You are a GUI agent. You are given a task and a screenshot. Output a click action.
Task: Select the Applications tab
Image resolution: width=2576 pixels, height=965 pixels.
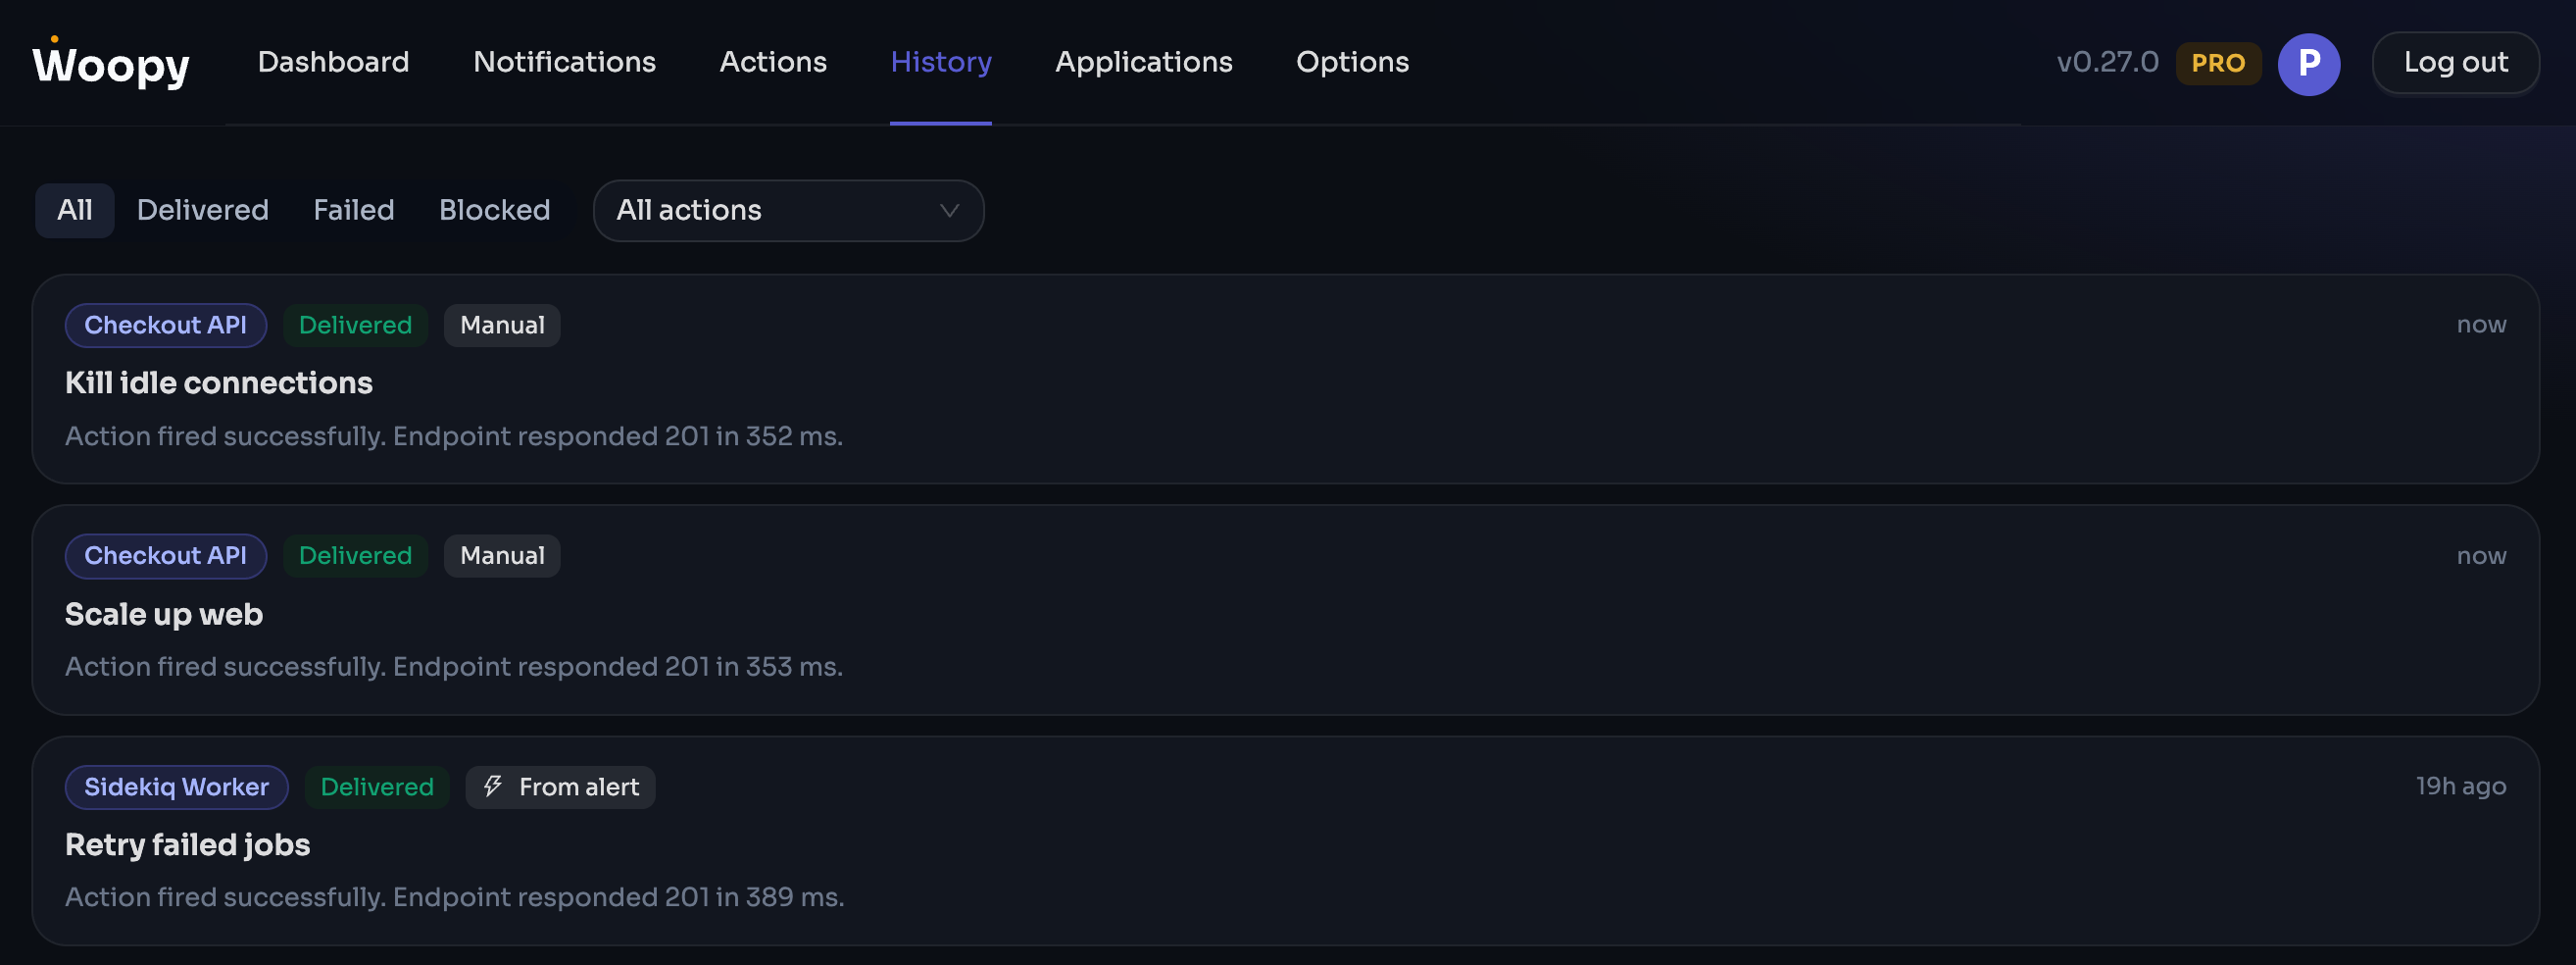[1143, 62]
